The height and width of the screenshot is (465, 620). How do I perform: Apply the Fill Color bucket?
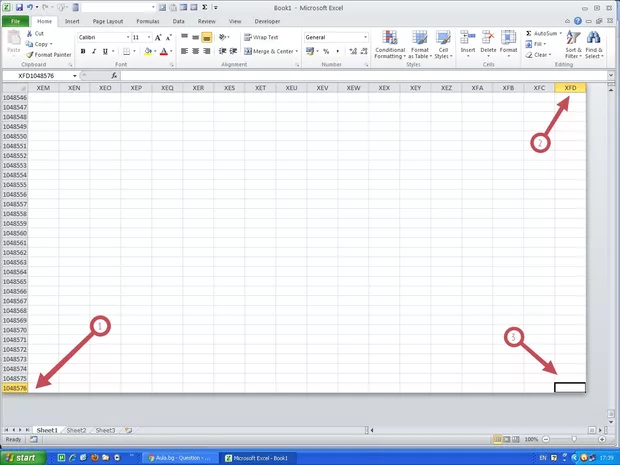click(148, 51)
